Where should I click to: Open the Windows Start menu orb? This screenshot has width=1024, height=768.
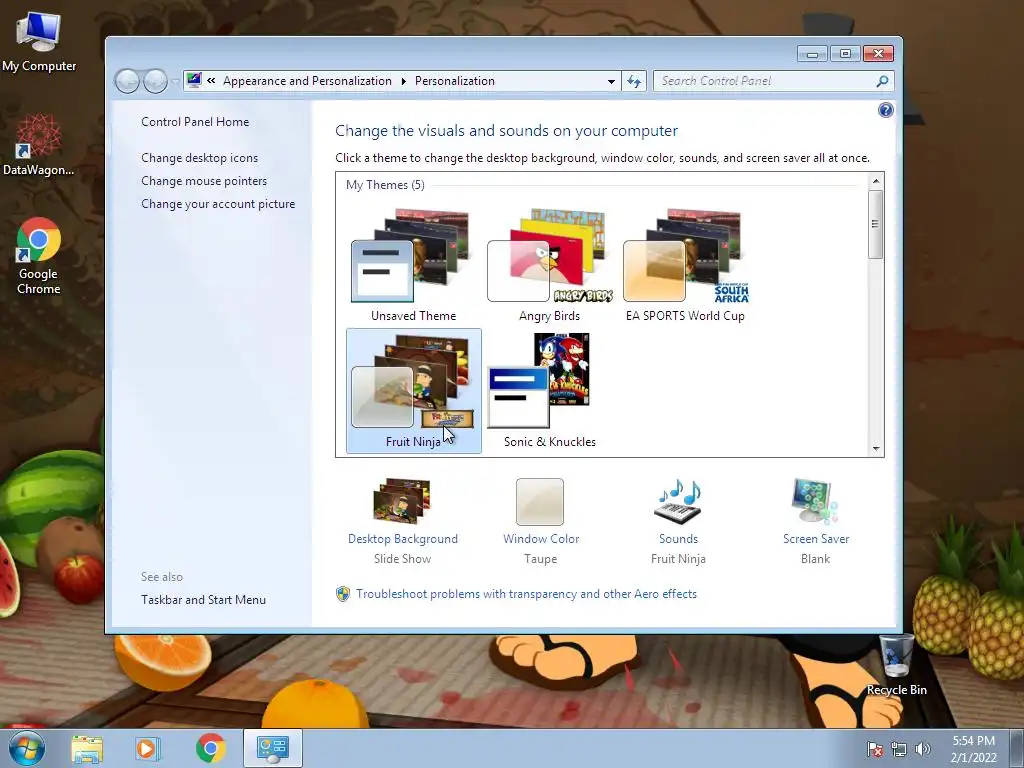(26, 748)
